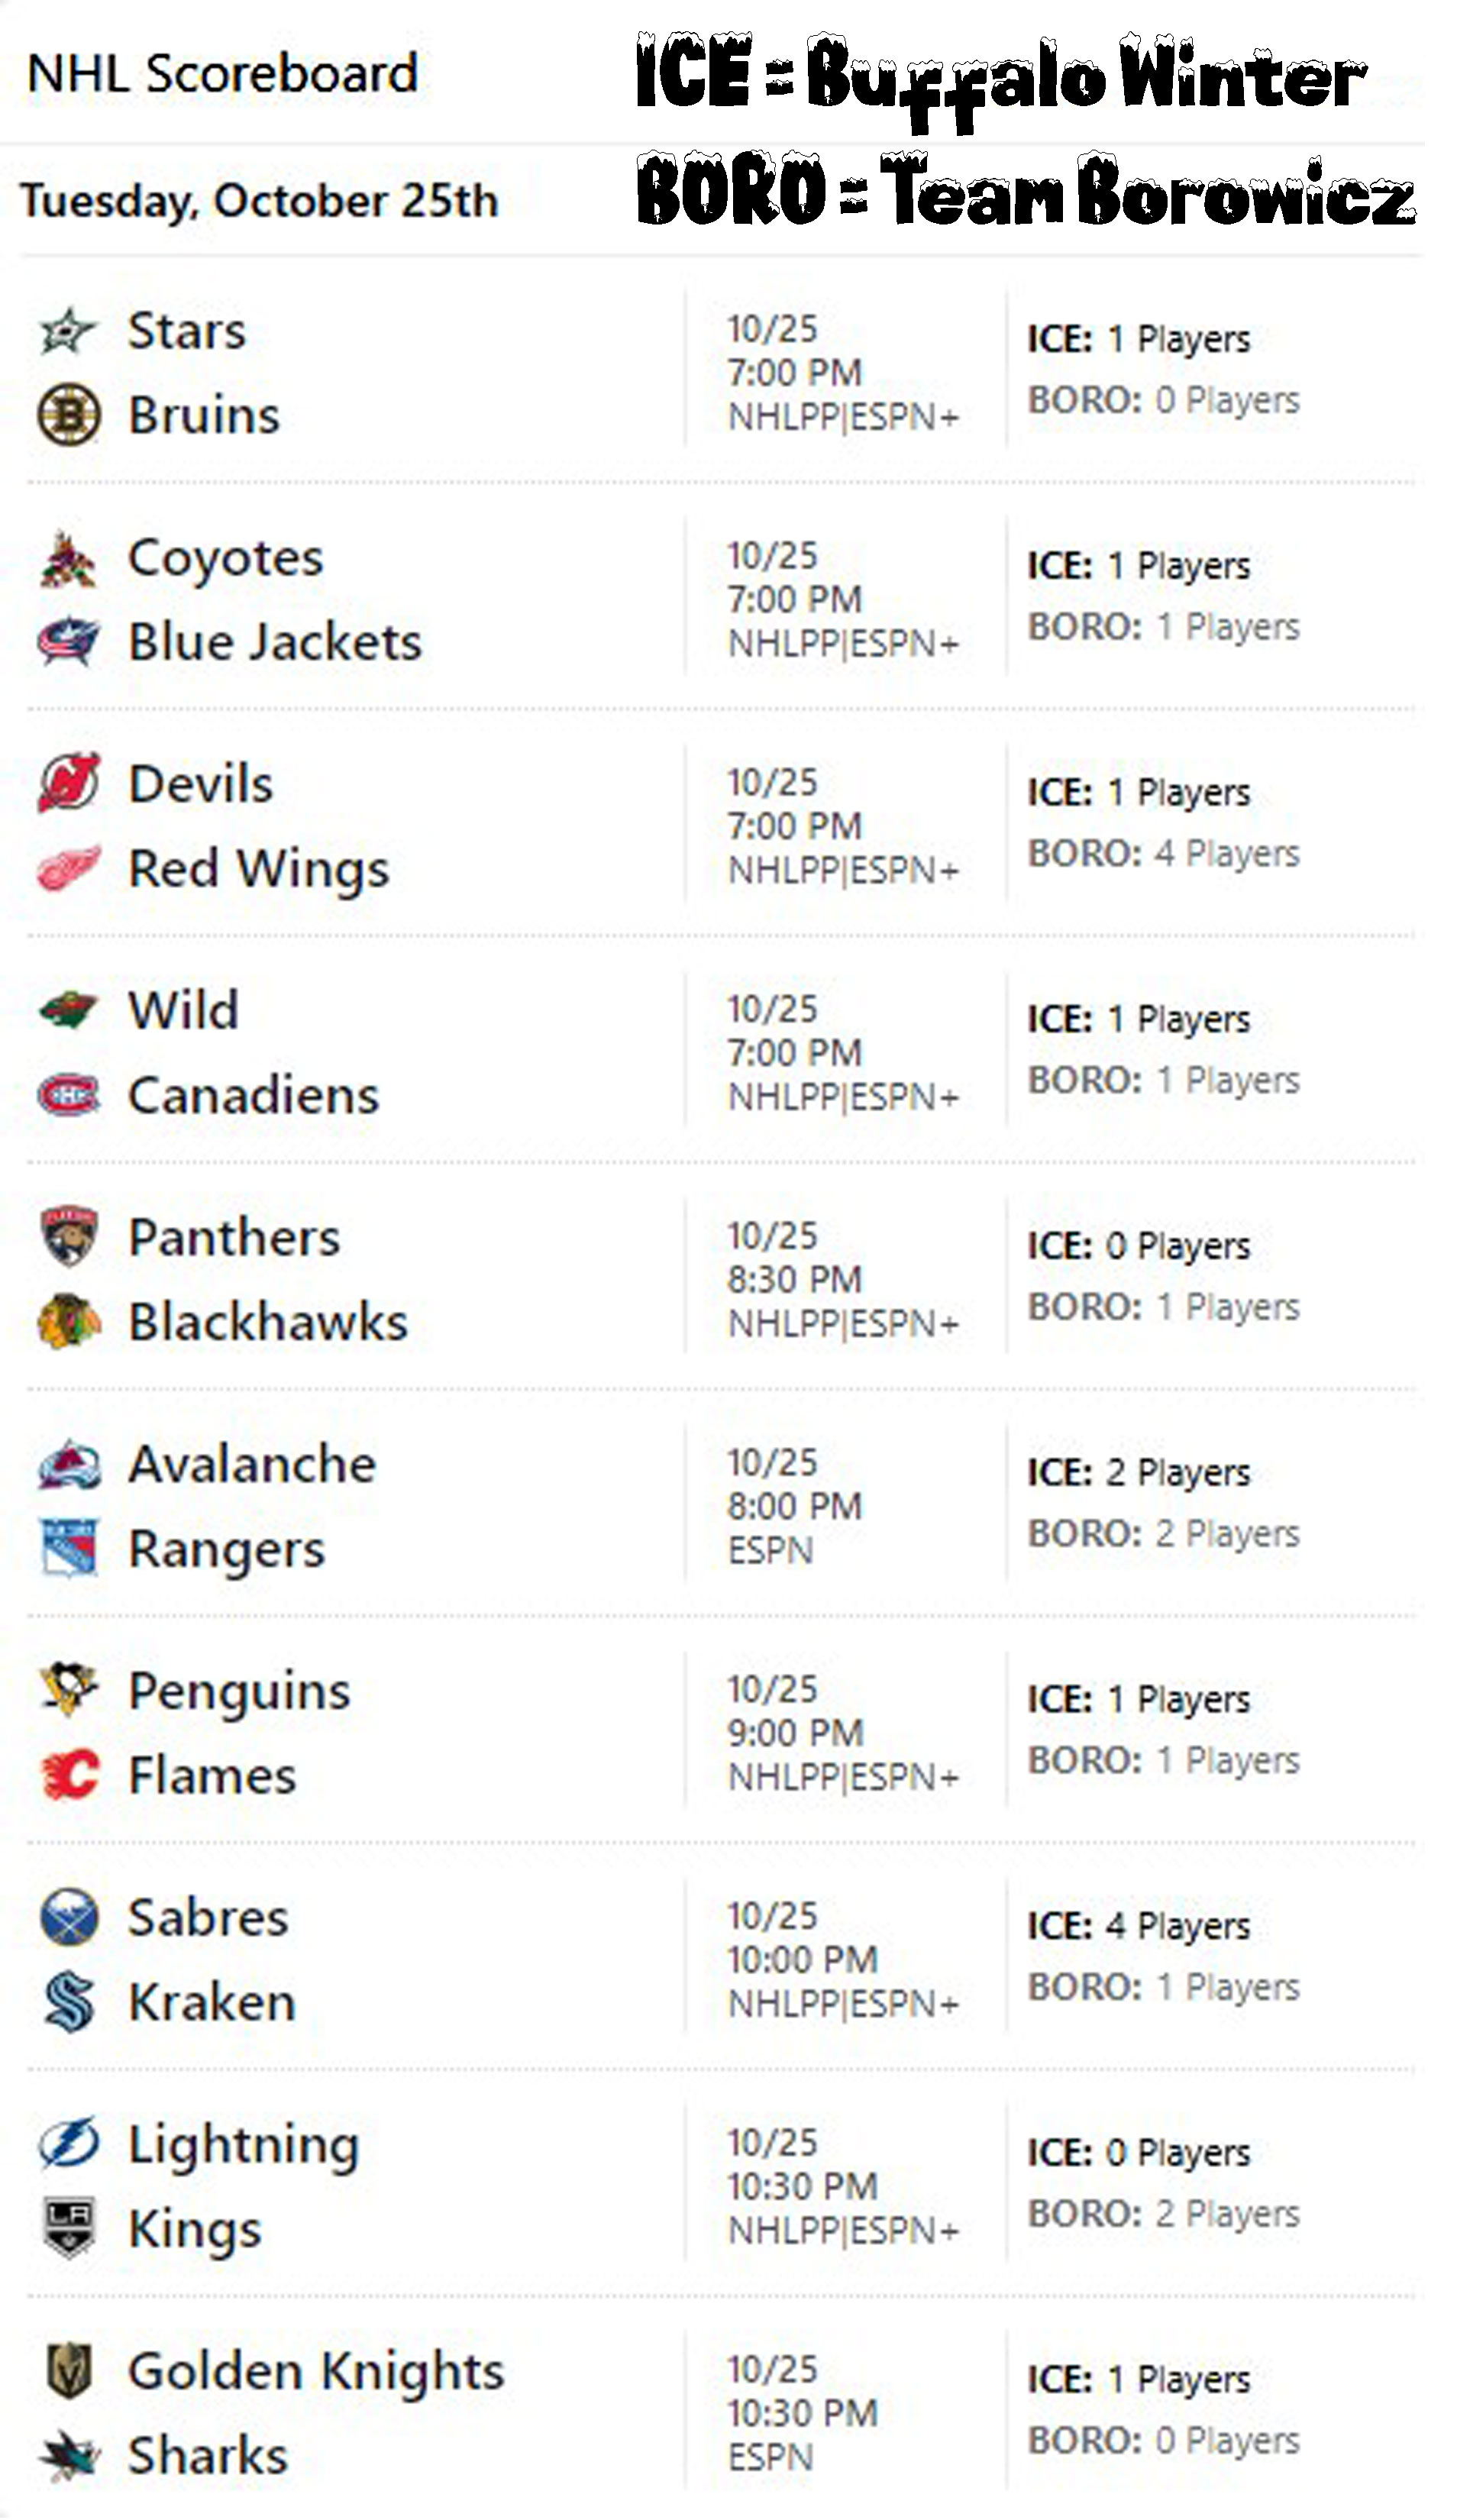Image resolution: width=1457 pixels, height=2520 pixels.
Task: Open the Avalanche team link
Action: [252, 1465]
